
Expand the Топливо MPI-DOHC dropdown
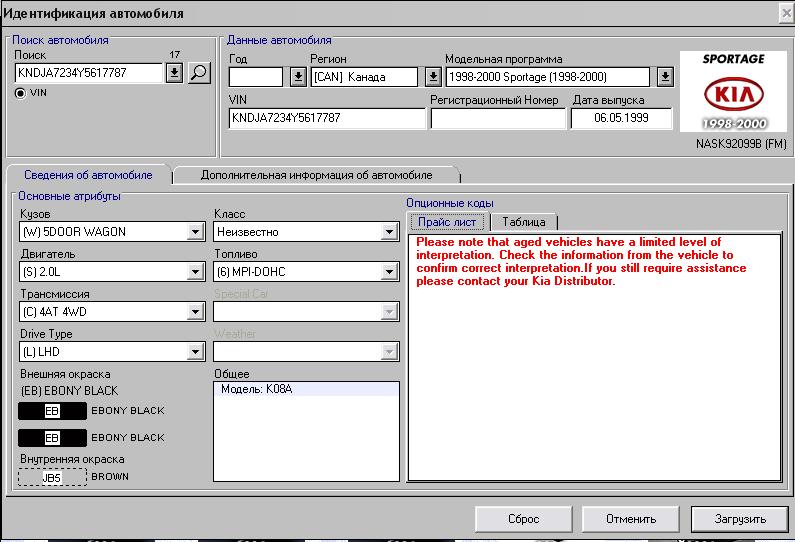(x=390, y=272)
